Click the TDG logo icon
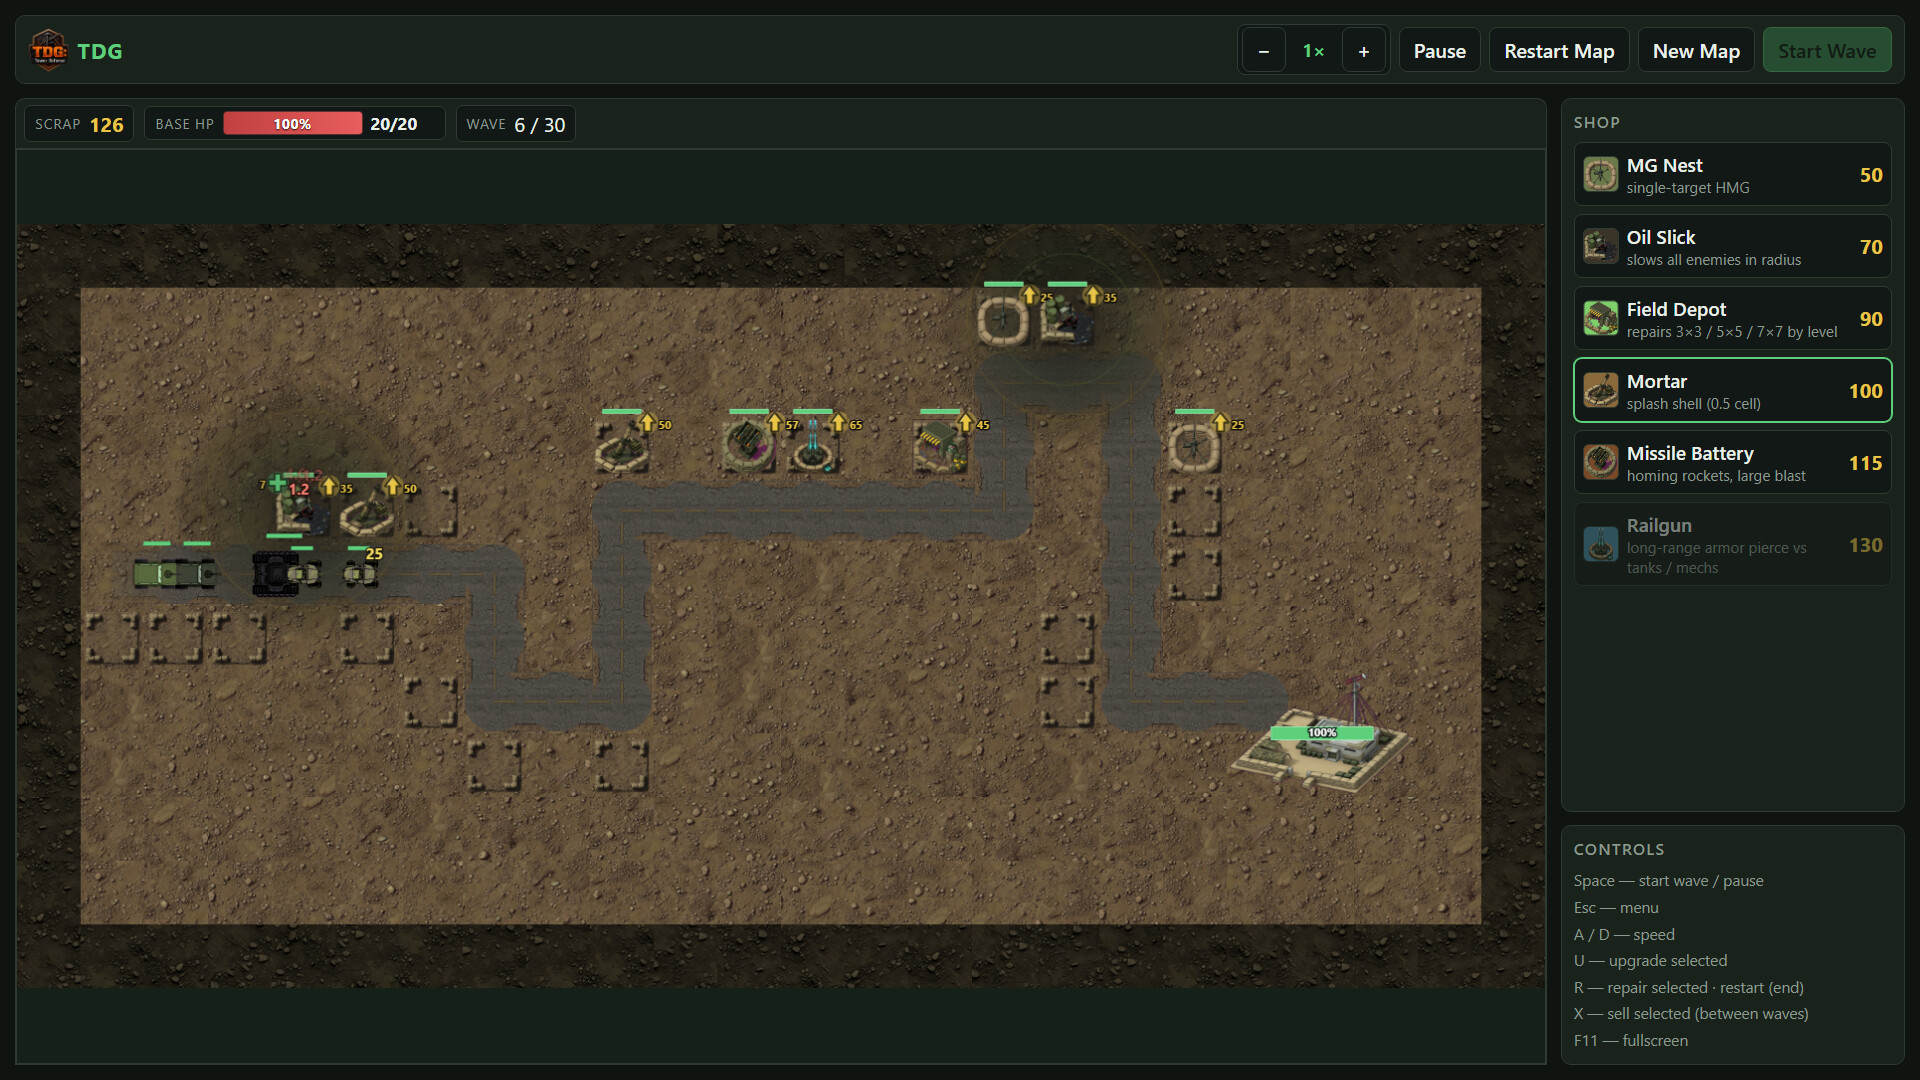Image resolution: width=1920 pixels, height=1080 pixels. pos(48,51)
